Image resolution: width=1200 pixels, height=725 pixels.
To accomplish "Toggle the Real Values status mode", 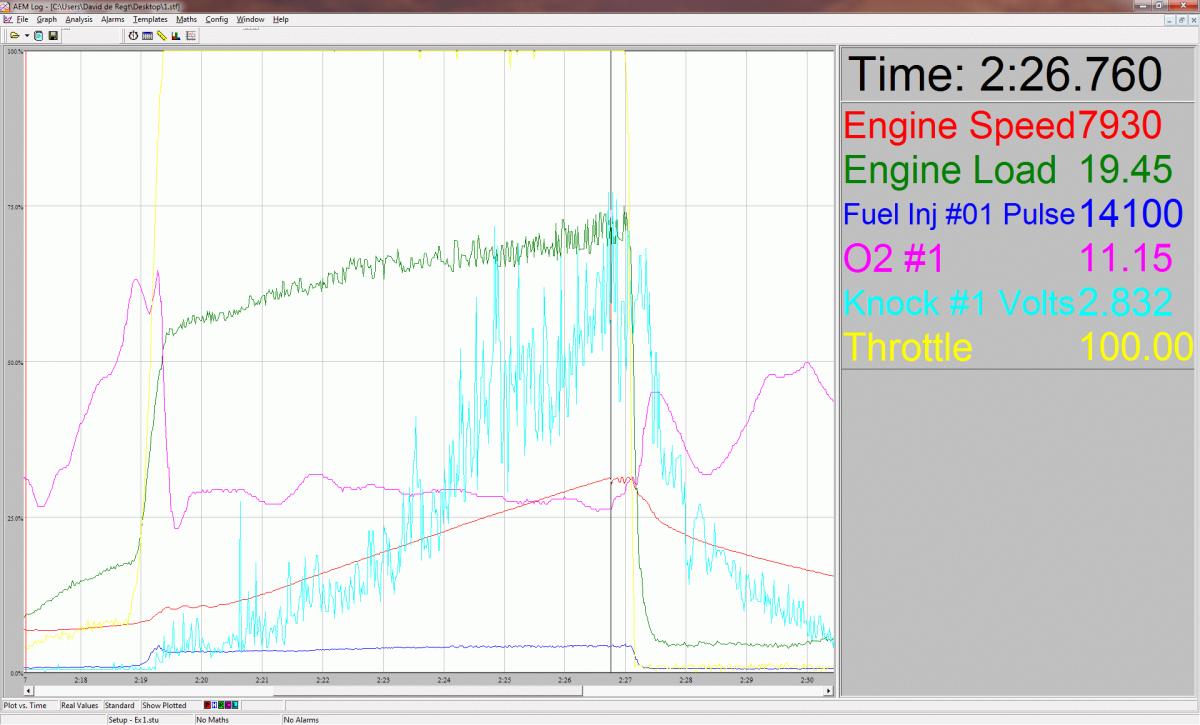I will [x=79, y=706].
